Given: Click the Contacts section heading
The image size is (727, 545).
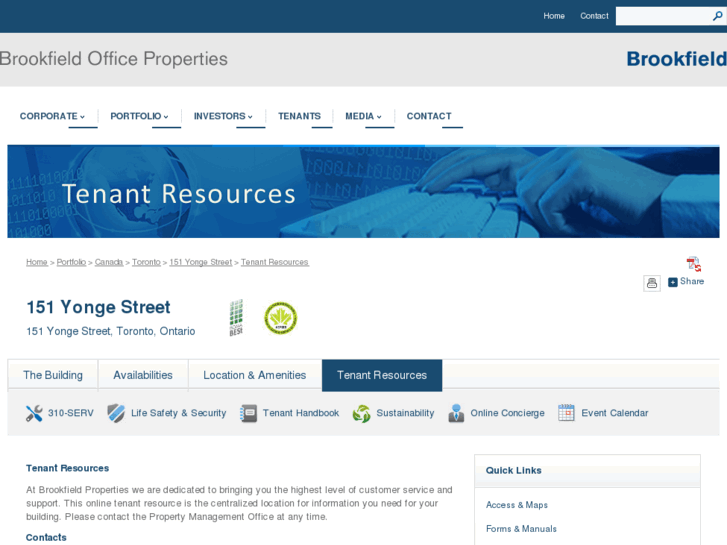Looking at the screenshot, I should [46, 538].
